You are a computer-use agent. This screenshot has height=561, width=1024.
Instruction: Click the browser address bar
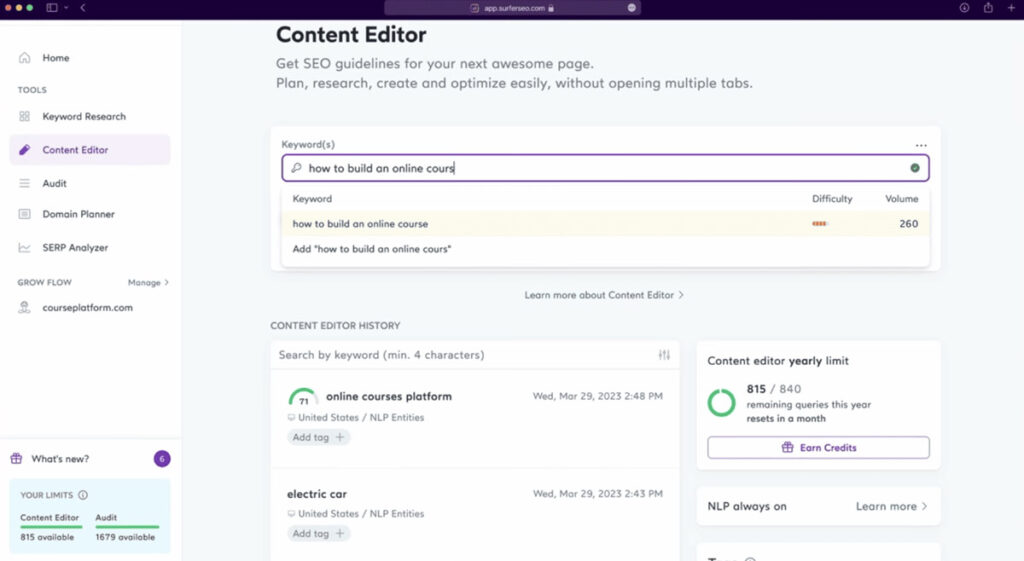(513, 8)
